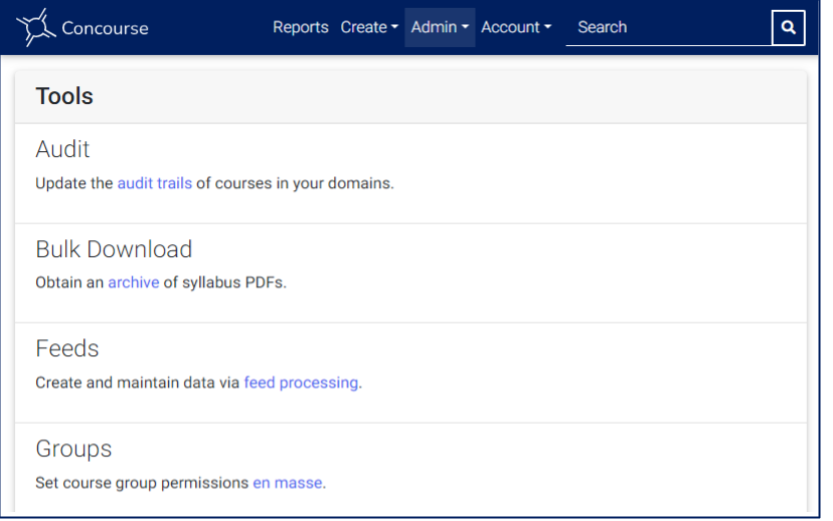
Task: Open the Admin dropdown menu
Action: coord(440,27)
